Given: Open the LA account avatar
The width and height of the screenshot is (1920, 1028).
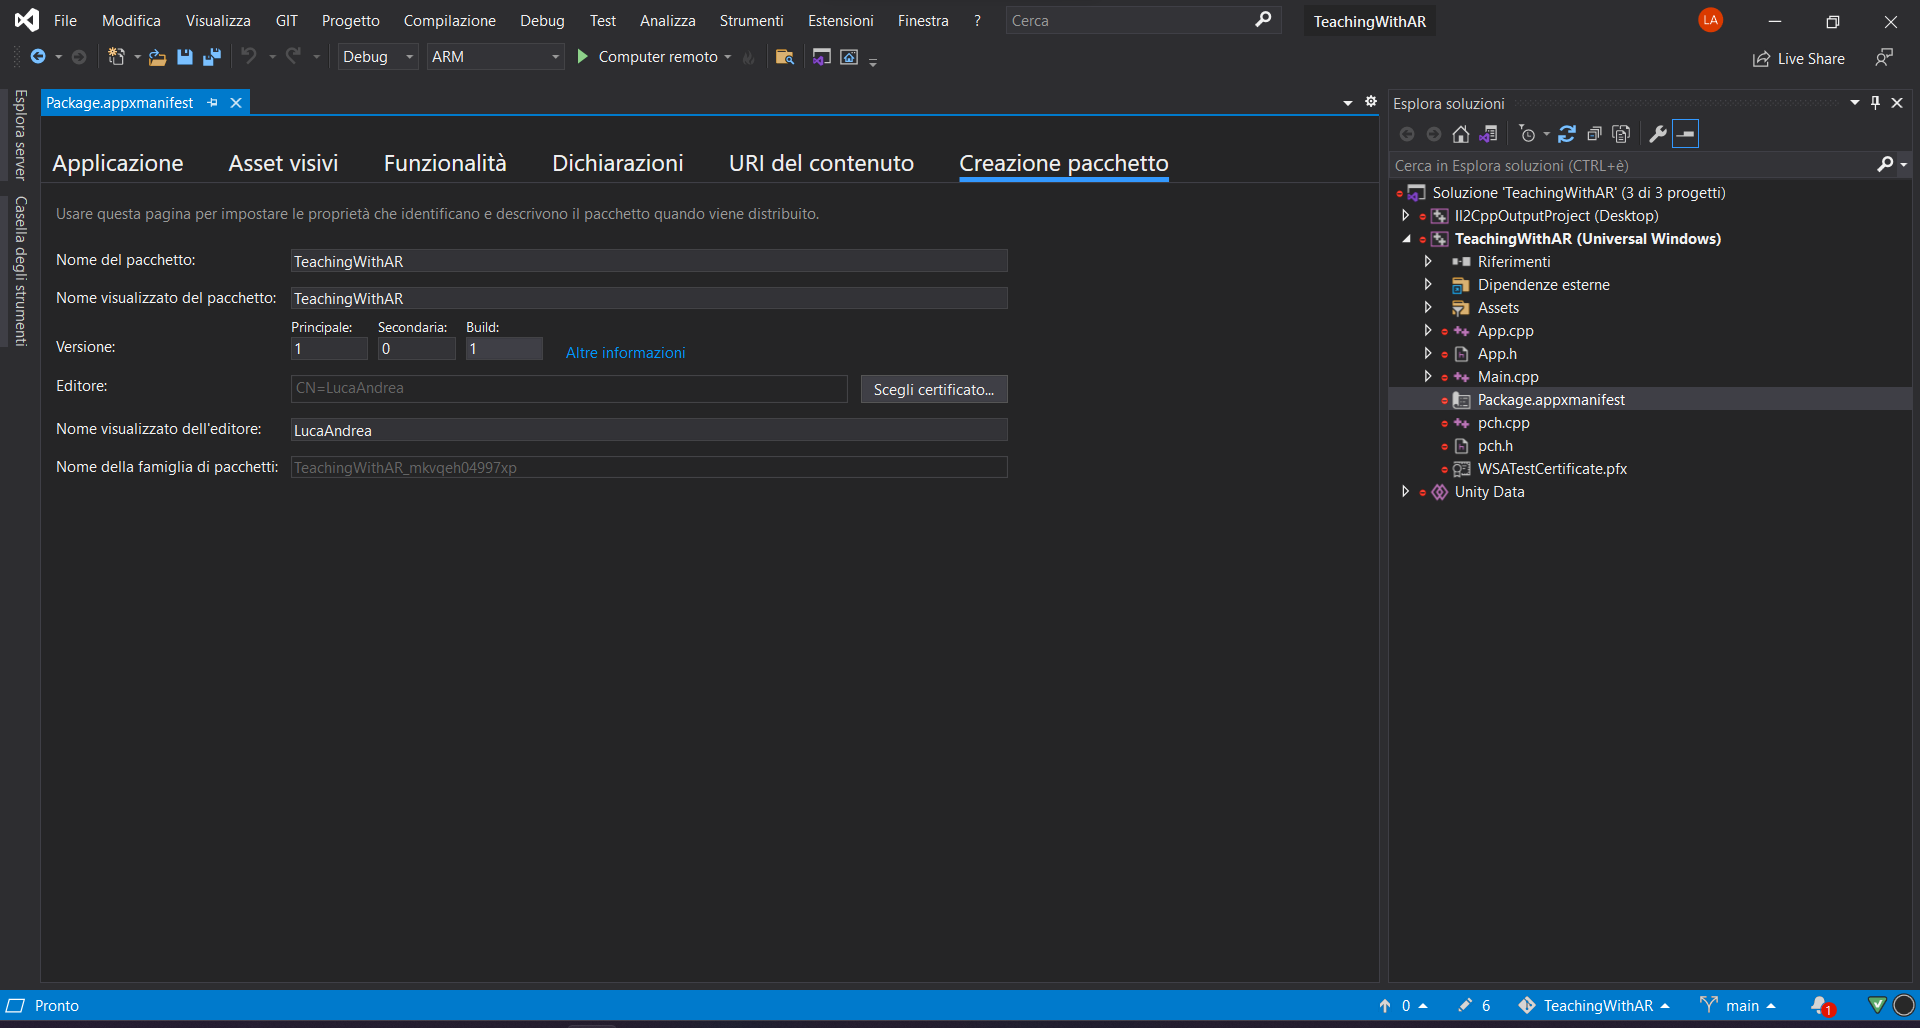Looking at the screenshot, I should [x=1710, y=20].
